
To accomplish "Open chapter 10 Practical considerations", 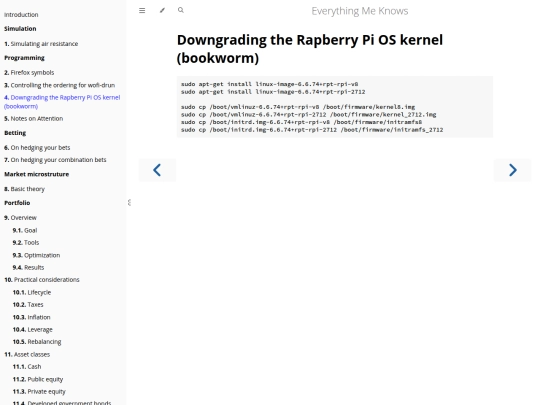I will click(x=42, y=280).
